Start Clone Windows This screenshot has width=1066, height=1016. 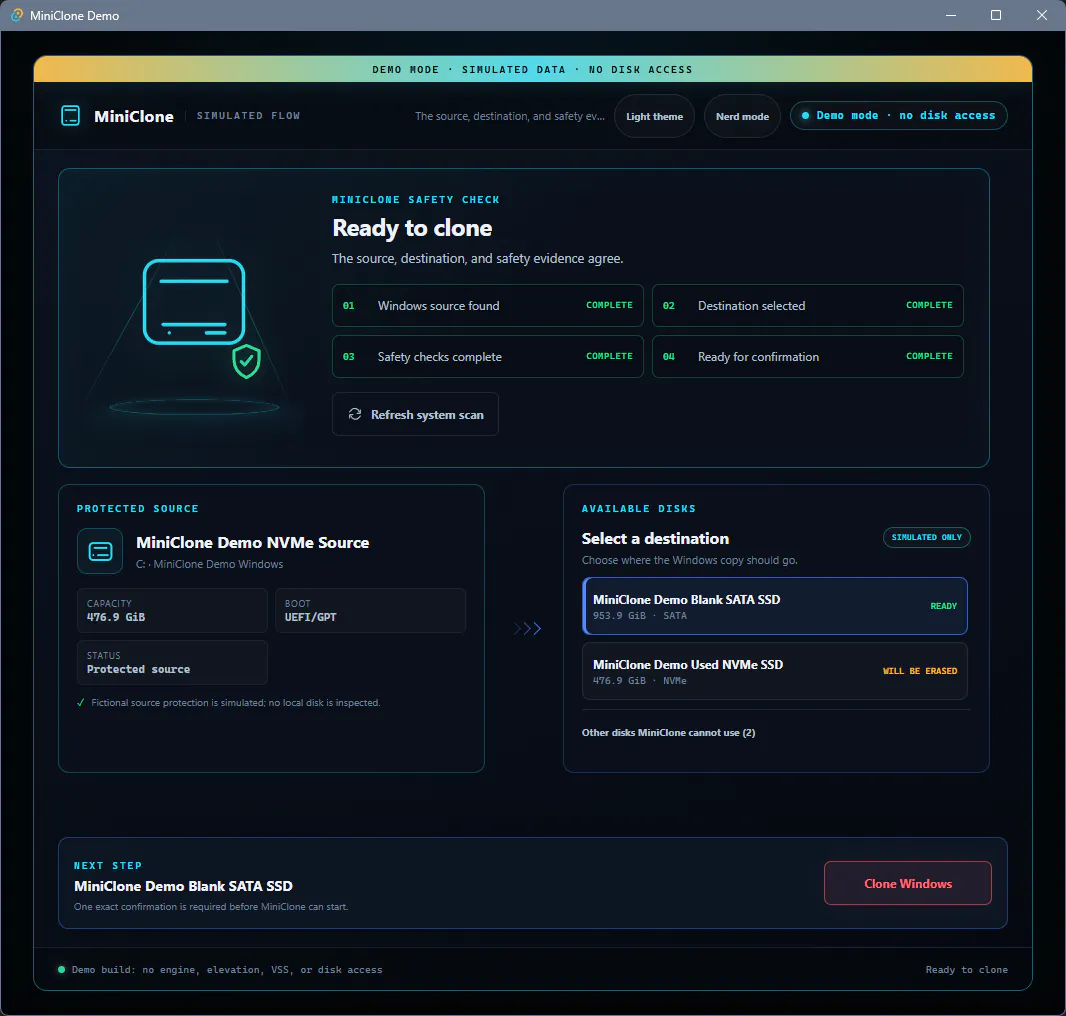pyautogui.click(x=908, y=883)
